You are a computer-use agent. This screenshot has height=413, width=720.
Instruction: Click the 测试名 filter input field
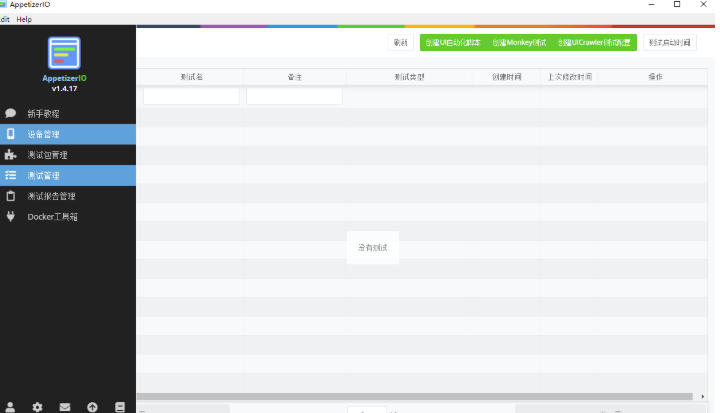[191, 96]
